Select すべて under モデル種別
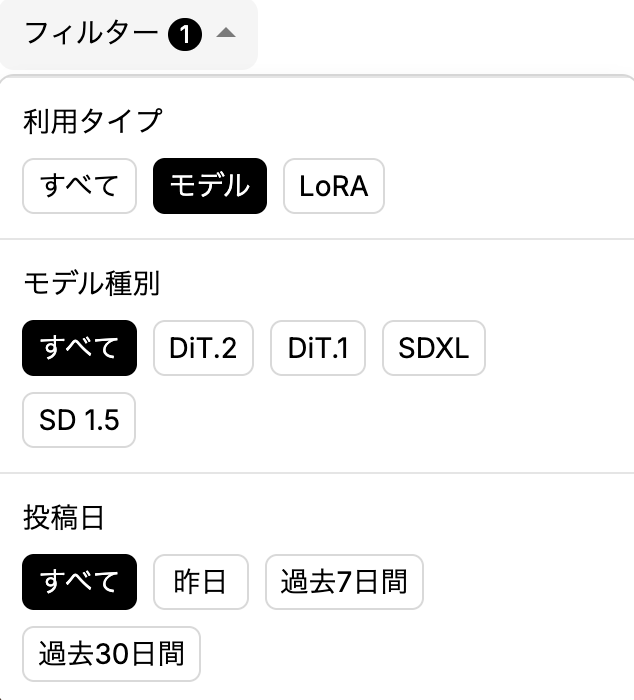The image size is (634, 700). [x=79, y=348]
